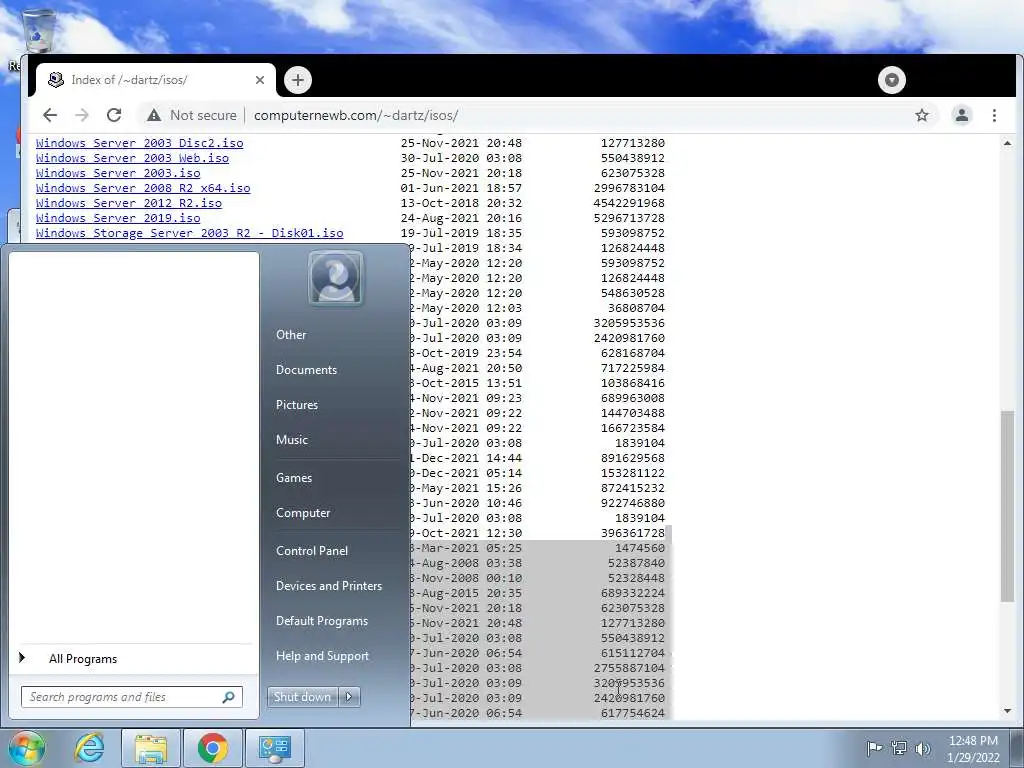
Task: Open the Other user folder
Action: click(x=291, y=335)
